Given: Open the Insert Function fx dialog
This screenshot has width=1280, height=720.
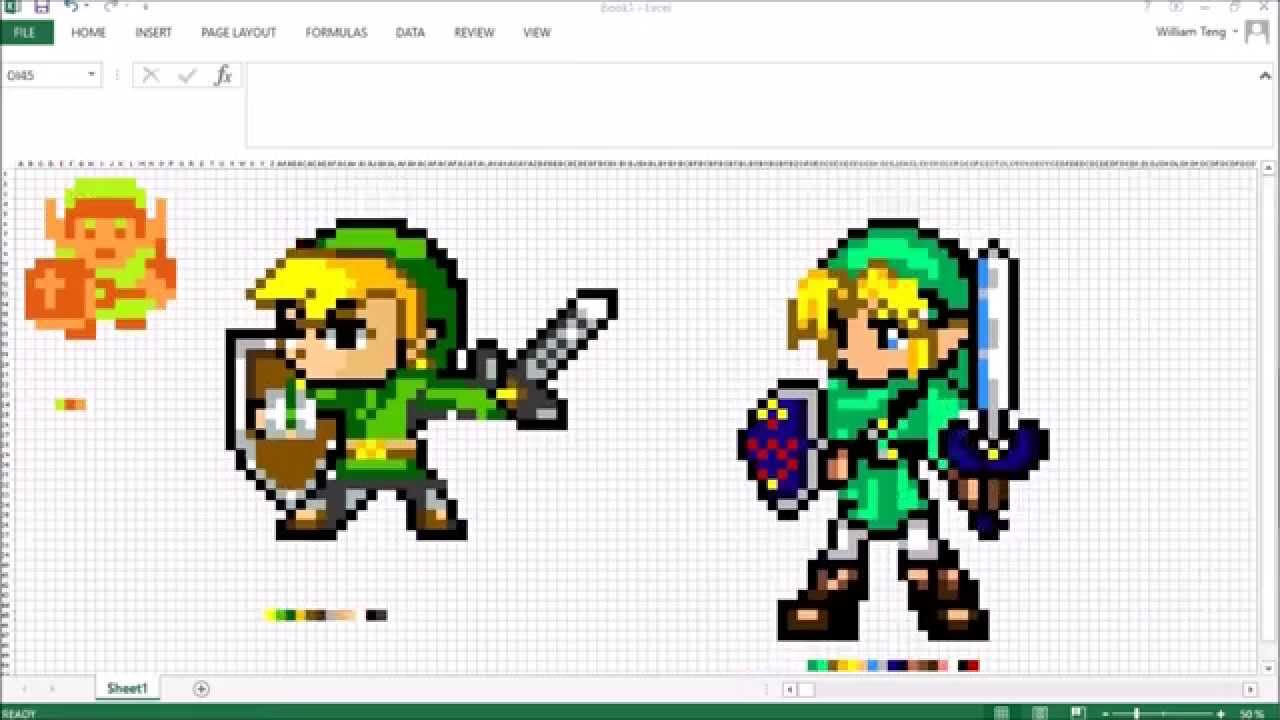Looking at the screenshot, I should pos(223,75).
